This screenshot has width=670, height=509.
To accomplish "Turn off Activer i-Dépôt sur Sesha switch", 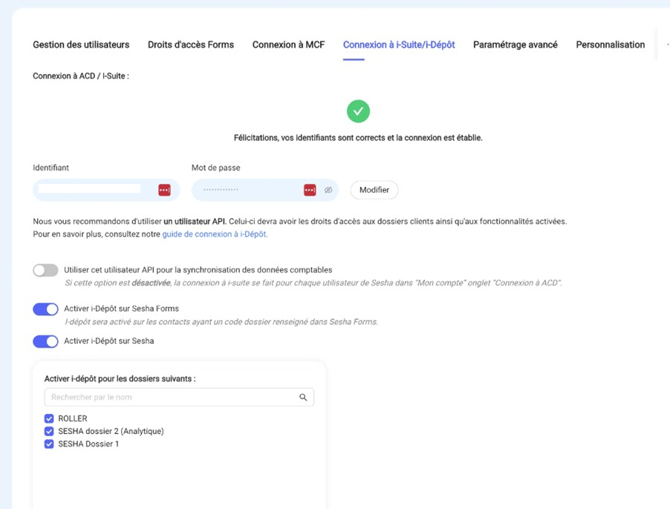I will 45,341.
